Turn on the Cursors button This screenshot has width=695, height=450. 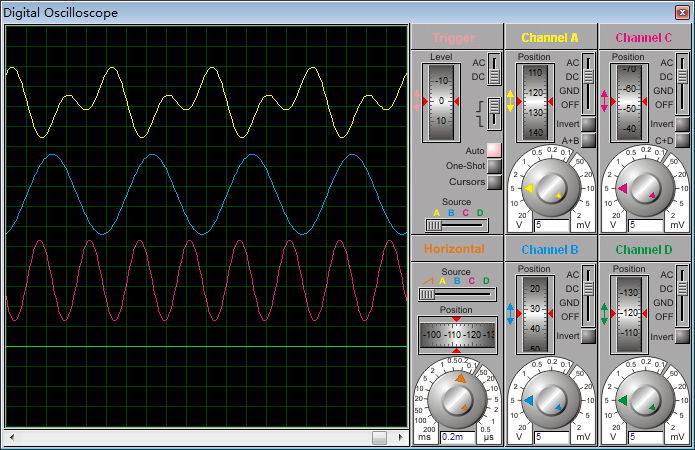[x=494, y=182]
